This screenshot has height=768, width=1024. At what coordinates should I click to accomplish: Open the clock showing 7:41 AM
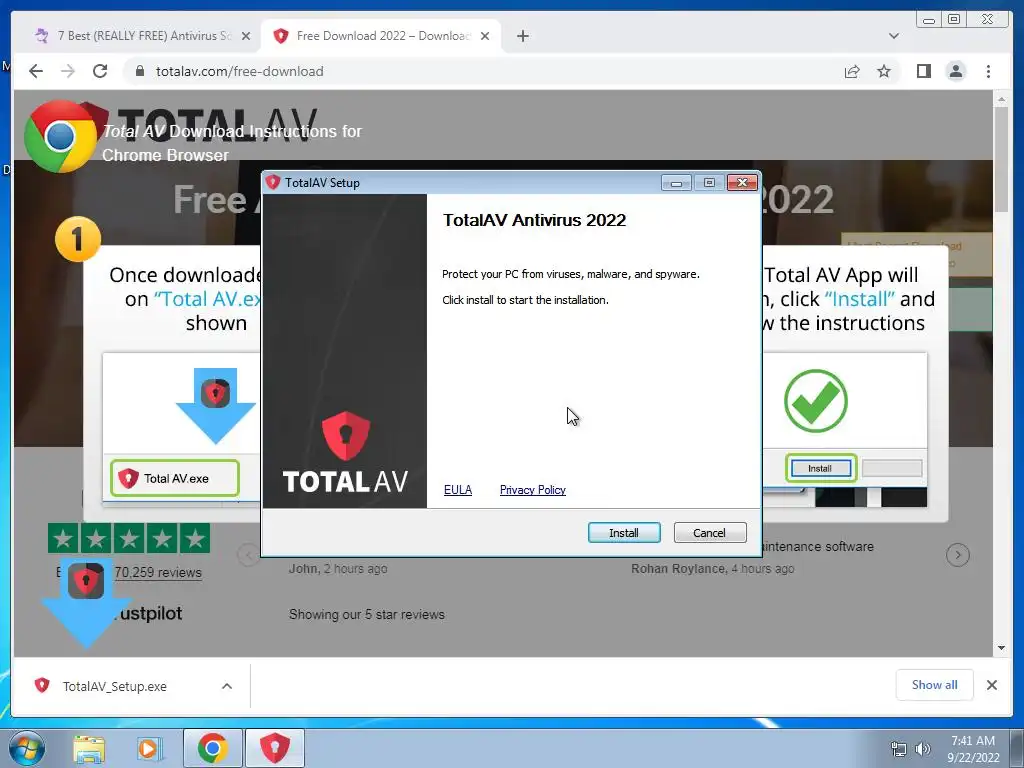coord(973,749)
